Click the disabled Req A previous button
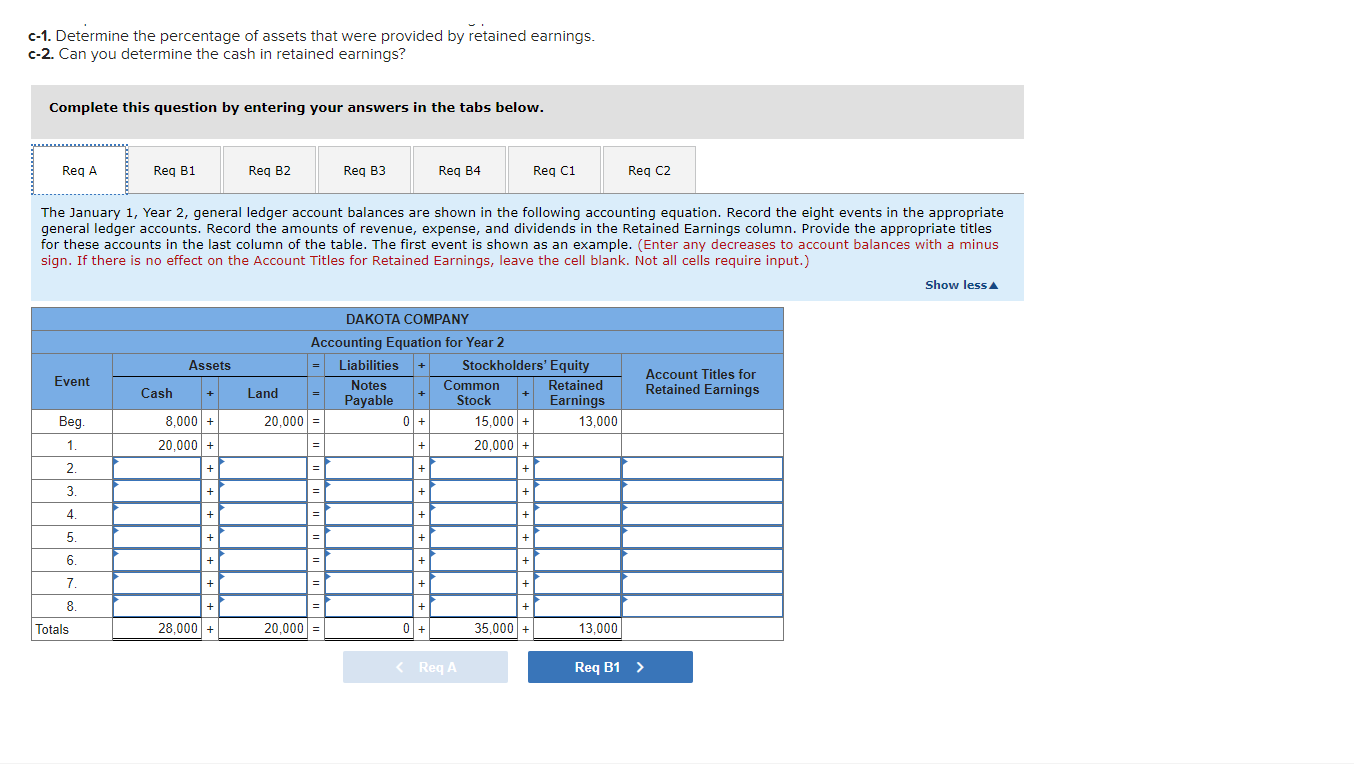This screenshot has width=1354, height=769. (x=425, y=667)
